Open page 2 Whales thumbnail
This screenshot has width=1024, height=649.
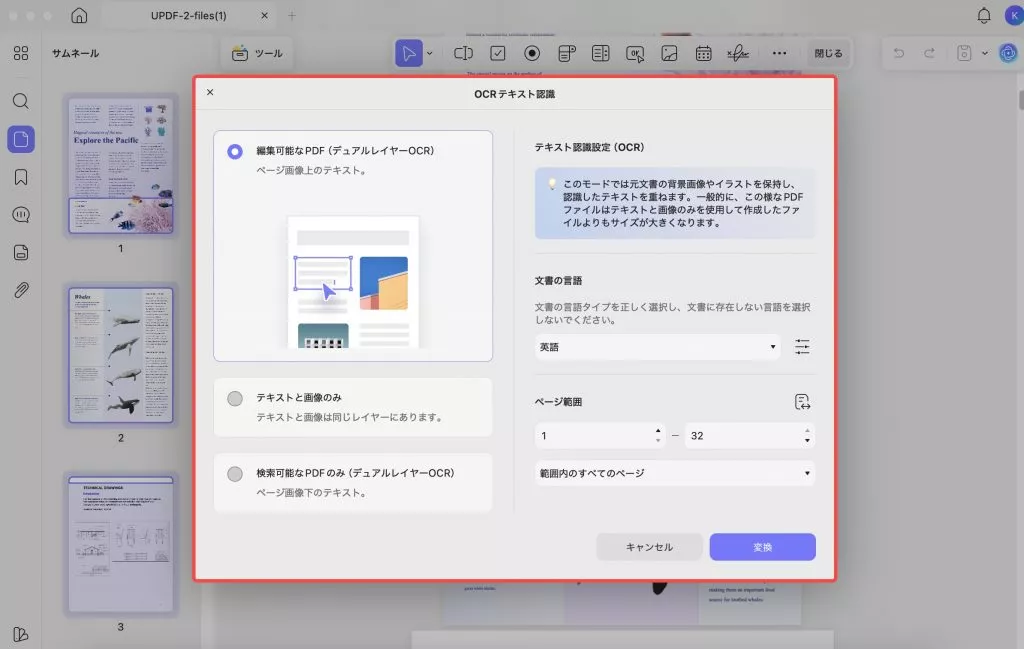pos(121,355)
